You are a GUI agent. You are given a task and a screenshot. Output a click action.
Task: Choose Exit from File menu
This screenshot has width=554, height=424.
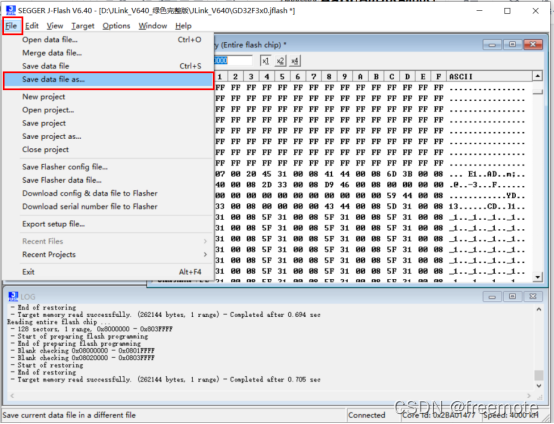[108, 272]
